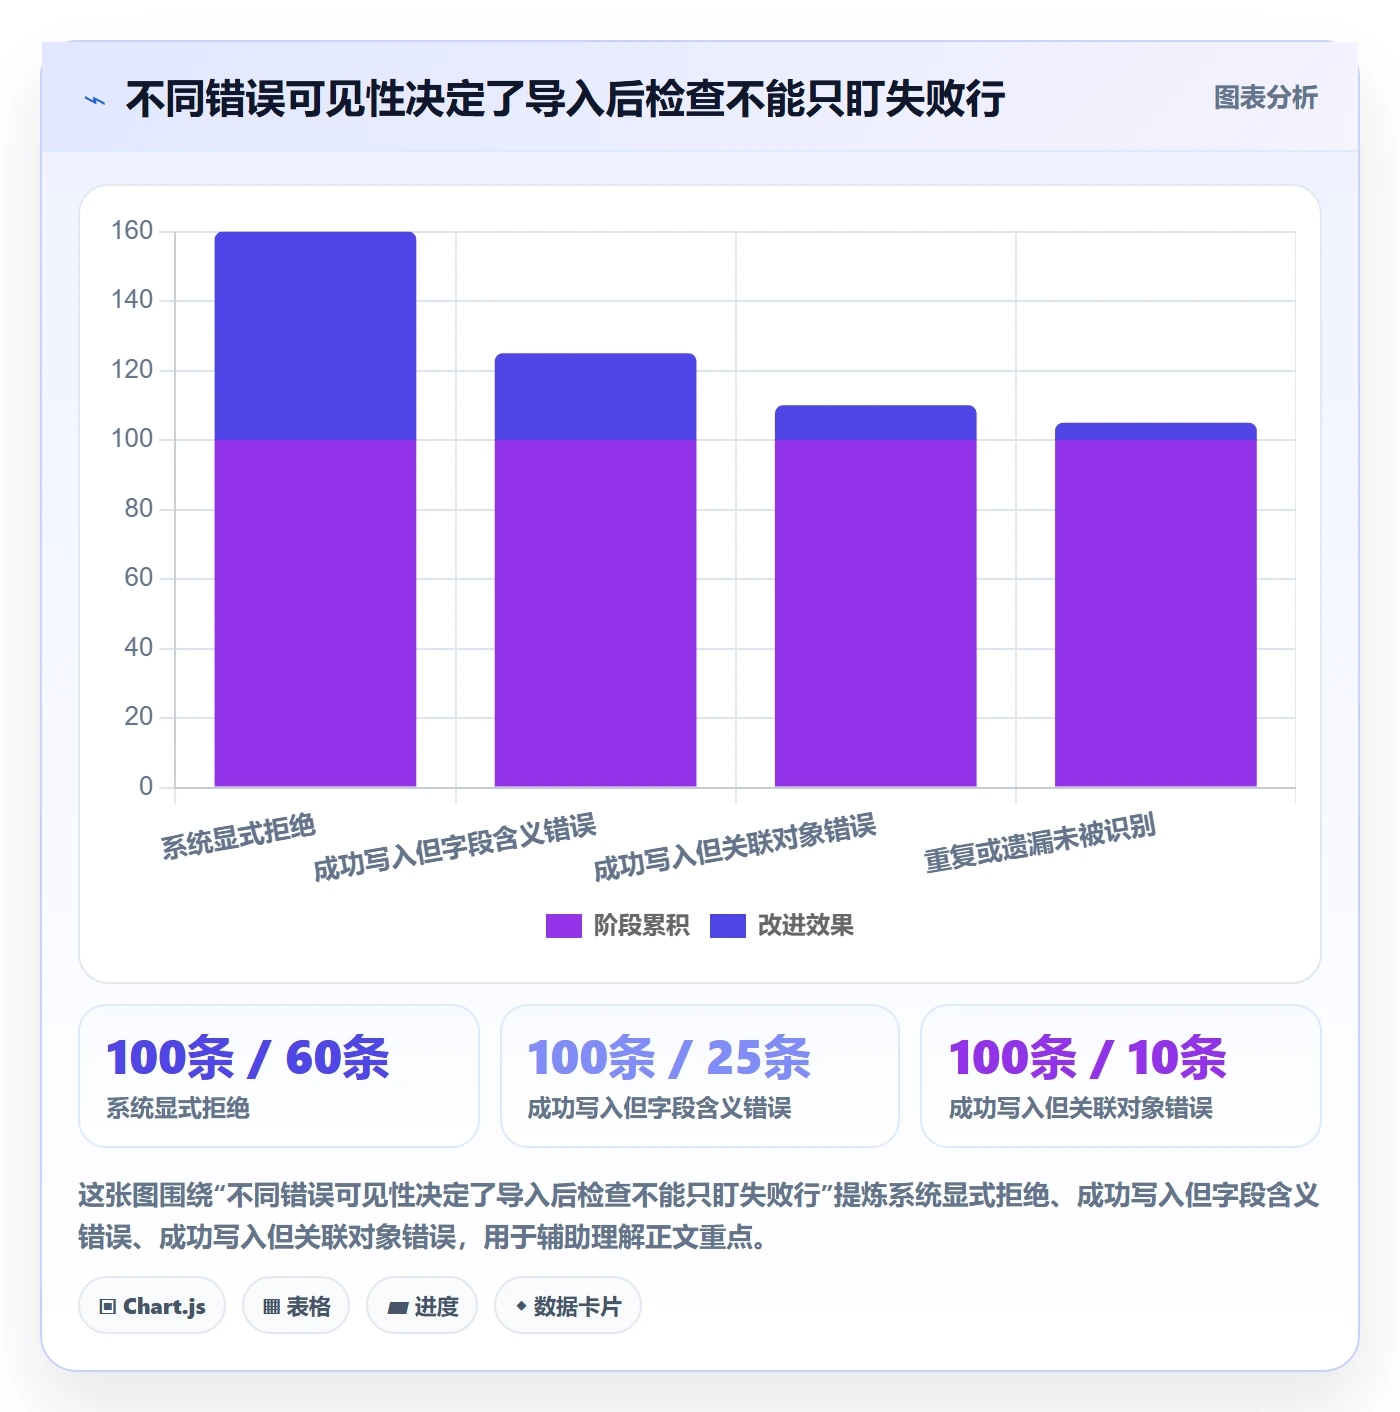Click the chart title 不同错误可见性决定了导入后检查不能只盯失败行
The width and height of the screenshot is (1400, 1412).
tap(565, 99)
